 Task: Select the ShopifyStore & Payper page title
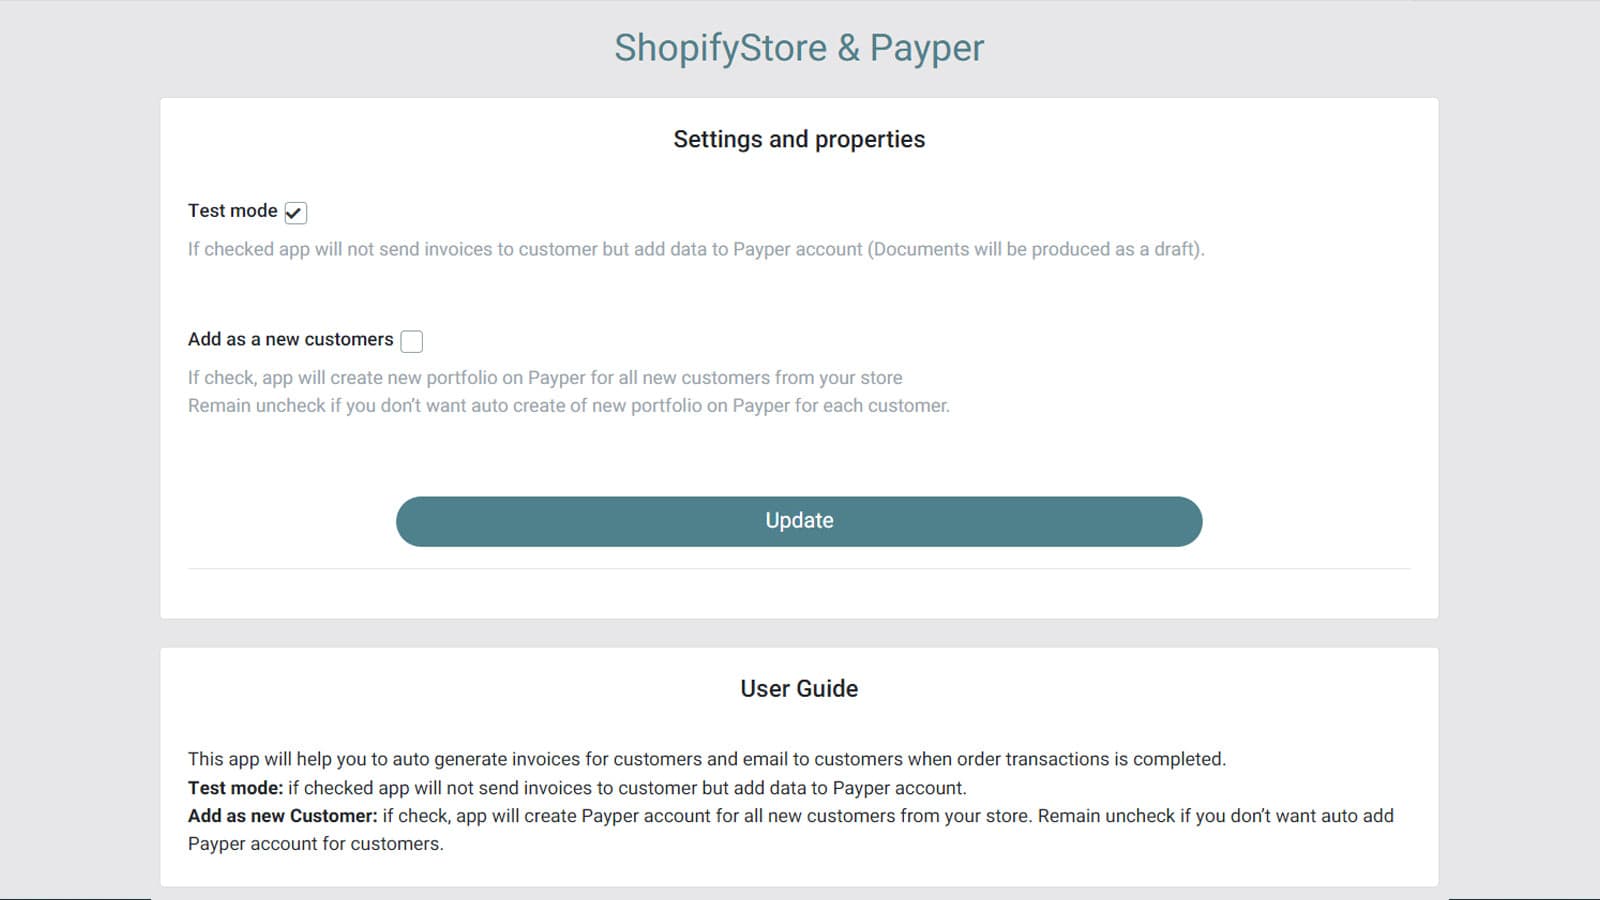[x=799, y=47]
